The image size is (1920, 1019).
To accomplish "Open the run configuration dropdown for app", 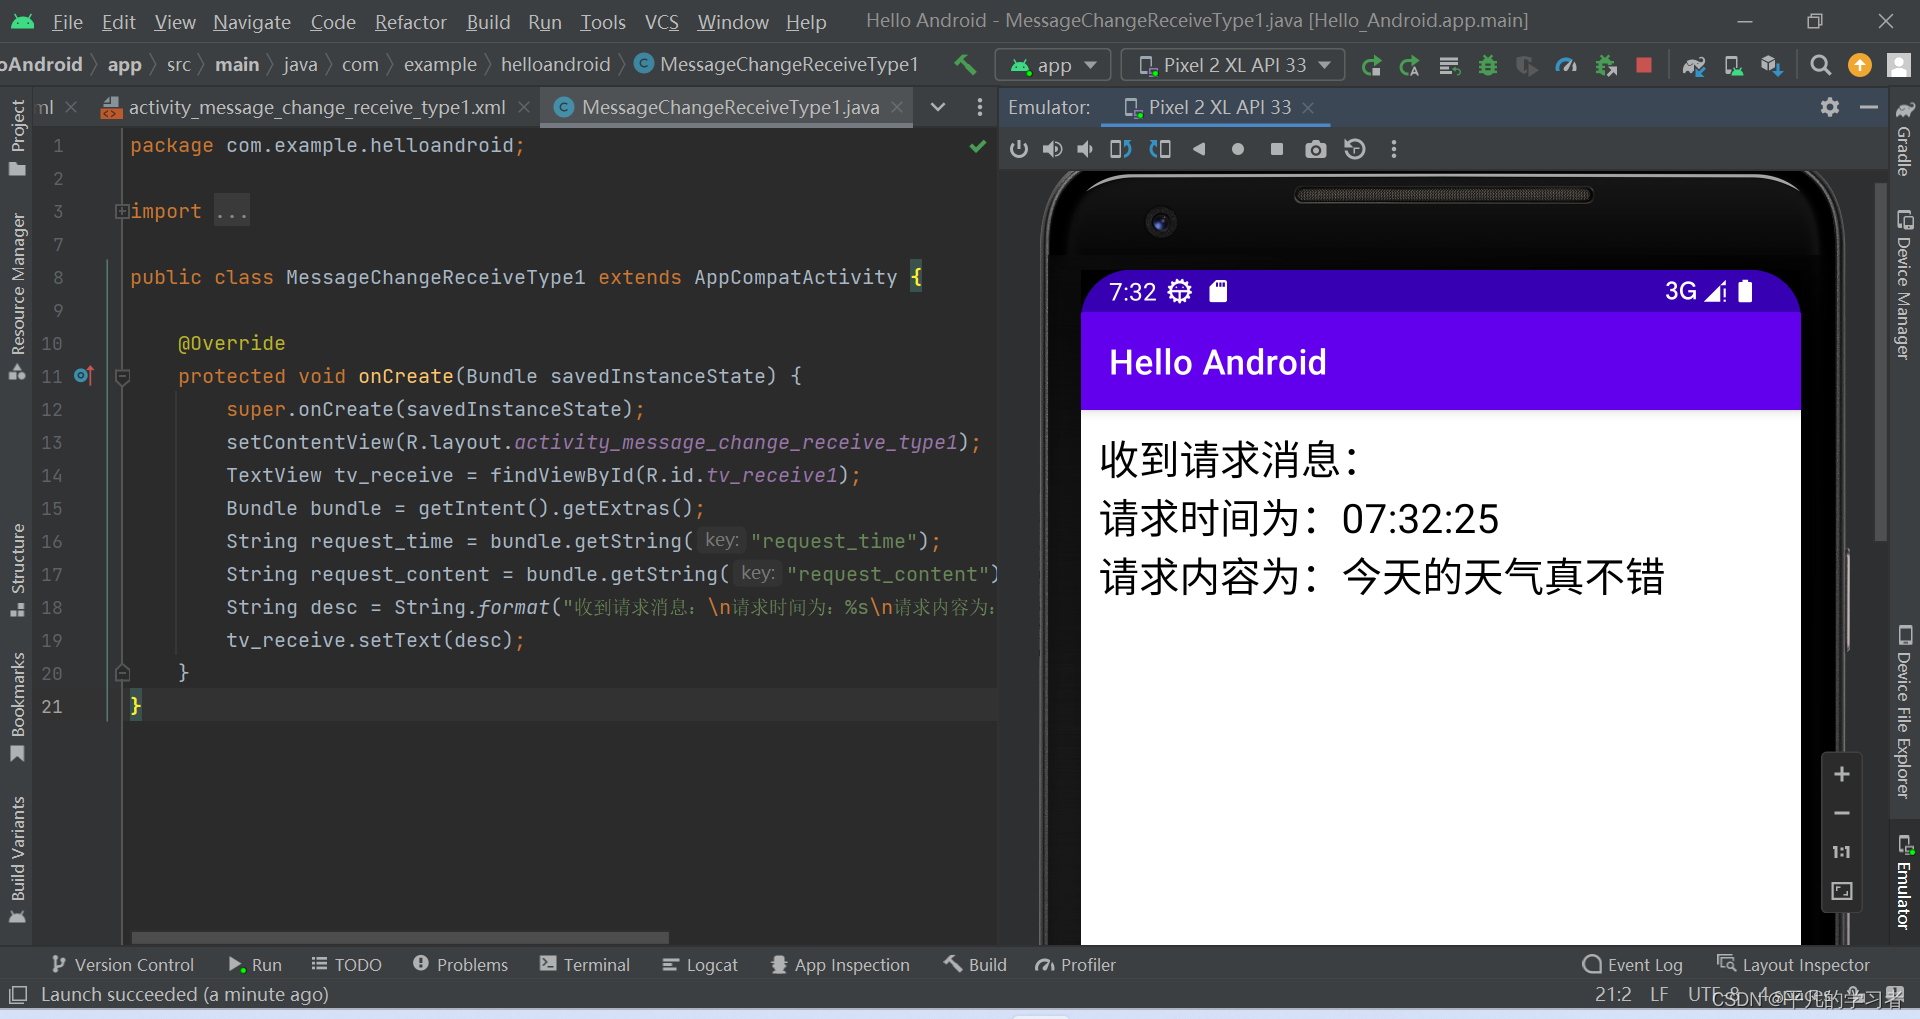I will click(x=1052, y=64).
